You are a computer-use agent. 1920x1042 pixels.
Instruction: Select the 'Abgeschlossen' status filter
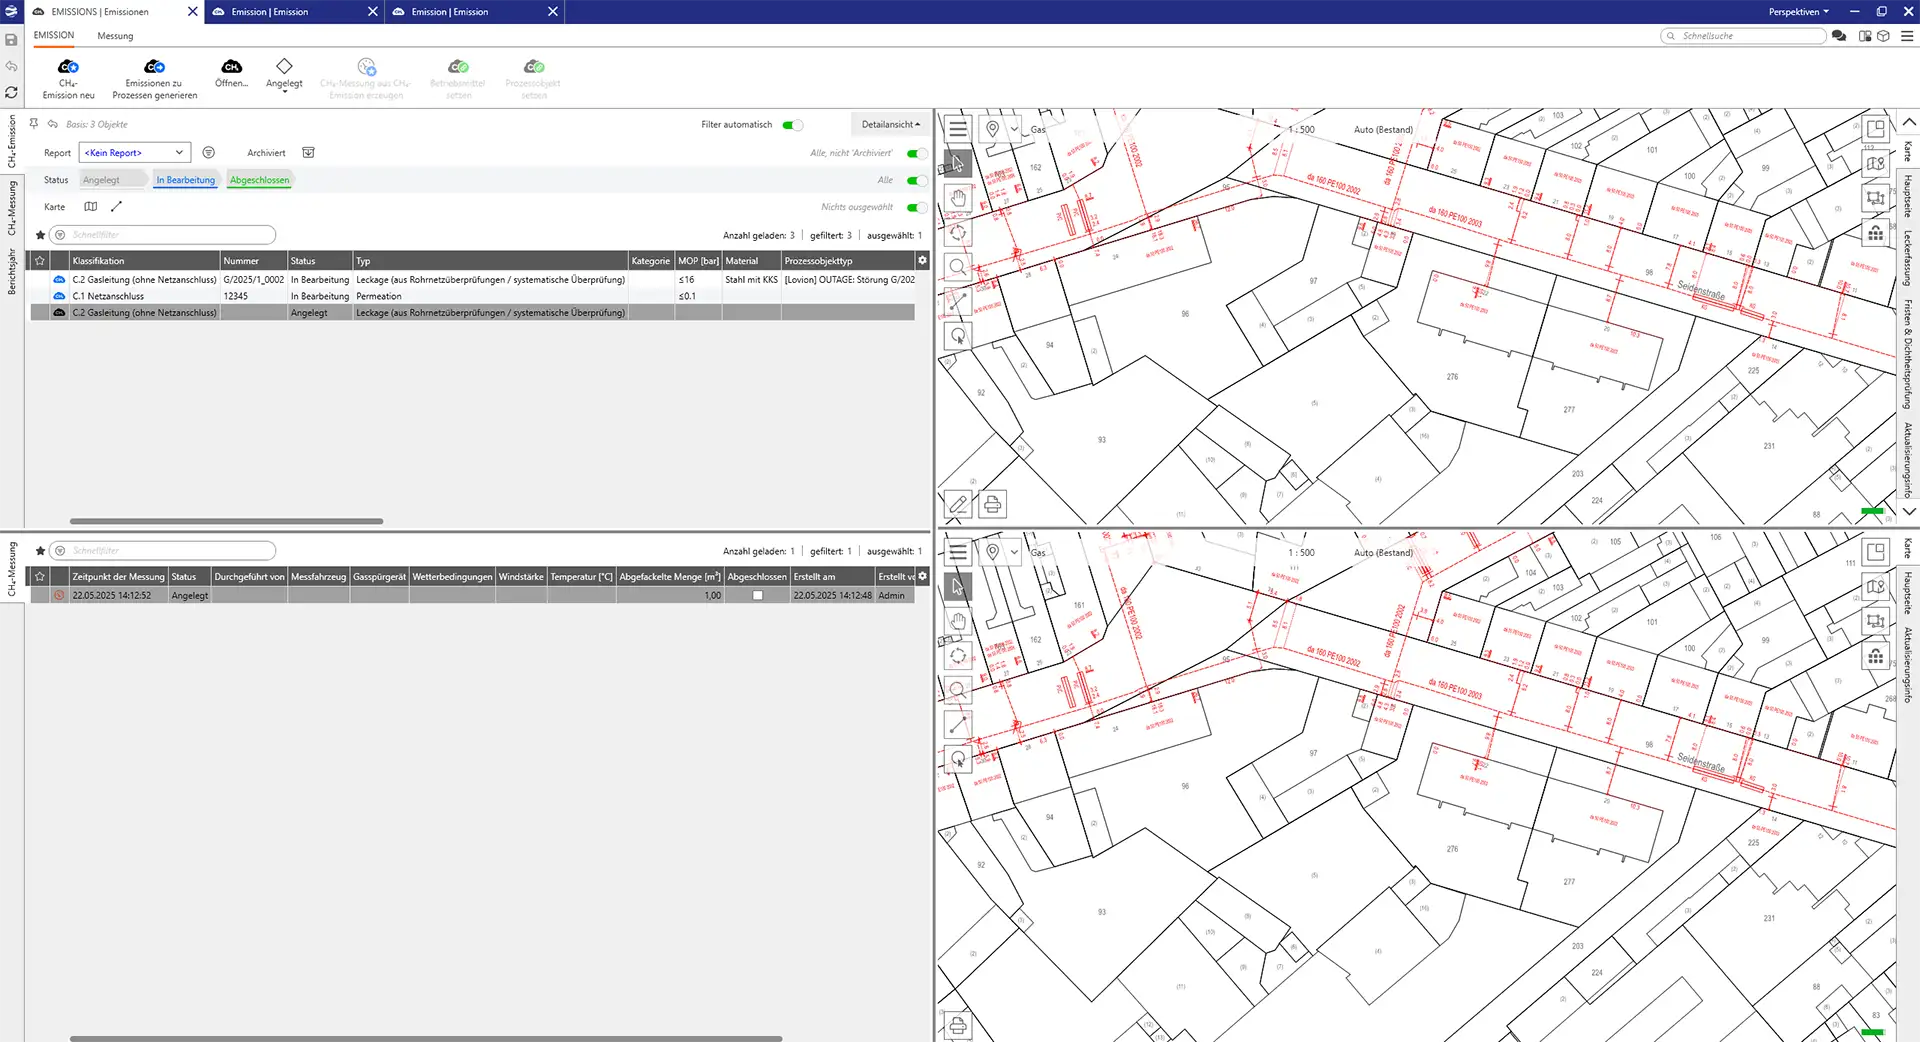259,180
